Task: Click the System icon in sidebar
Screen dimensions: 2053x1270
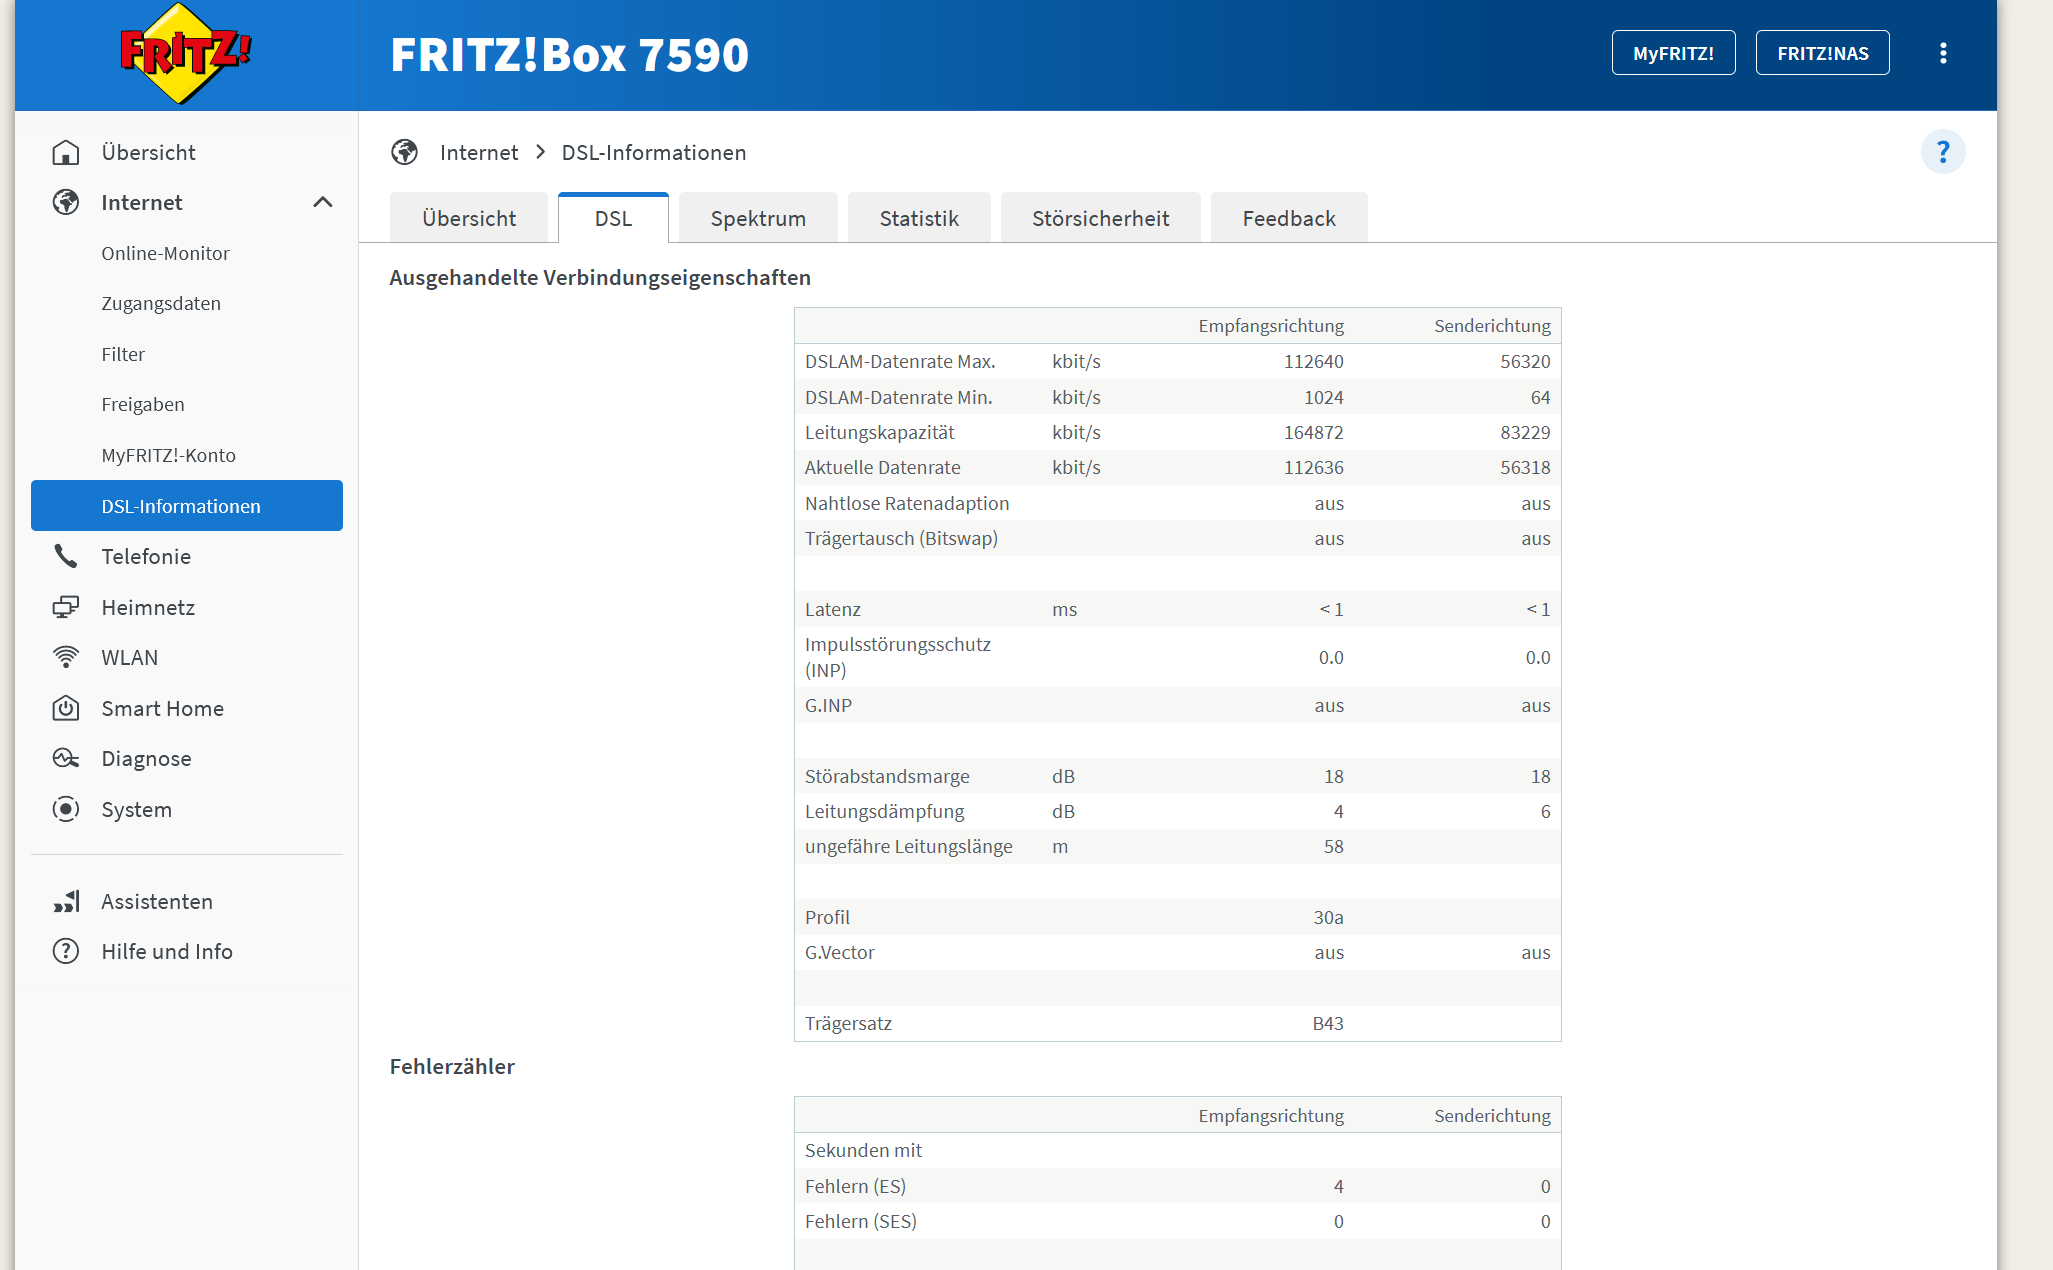Action: pyautogui.click(x=66, y=809)
